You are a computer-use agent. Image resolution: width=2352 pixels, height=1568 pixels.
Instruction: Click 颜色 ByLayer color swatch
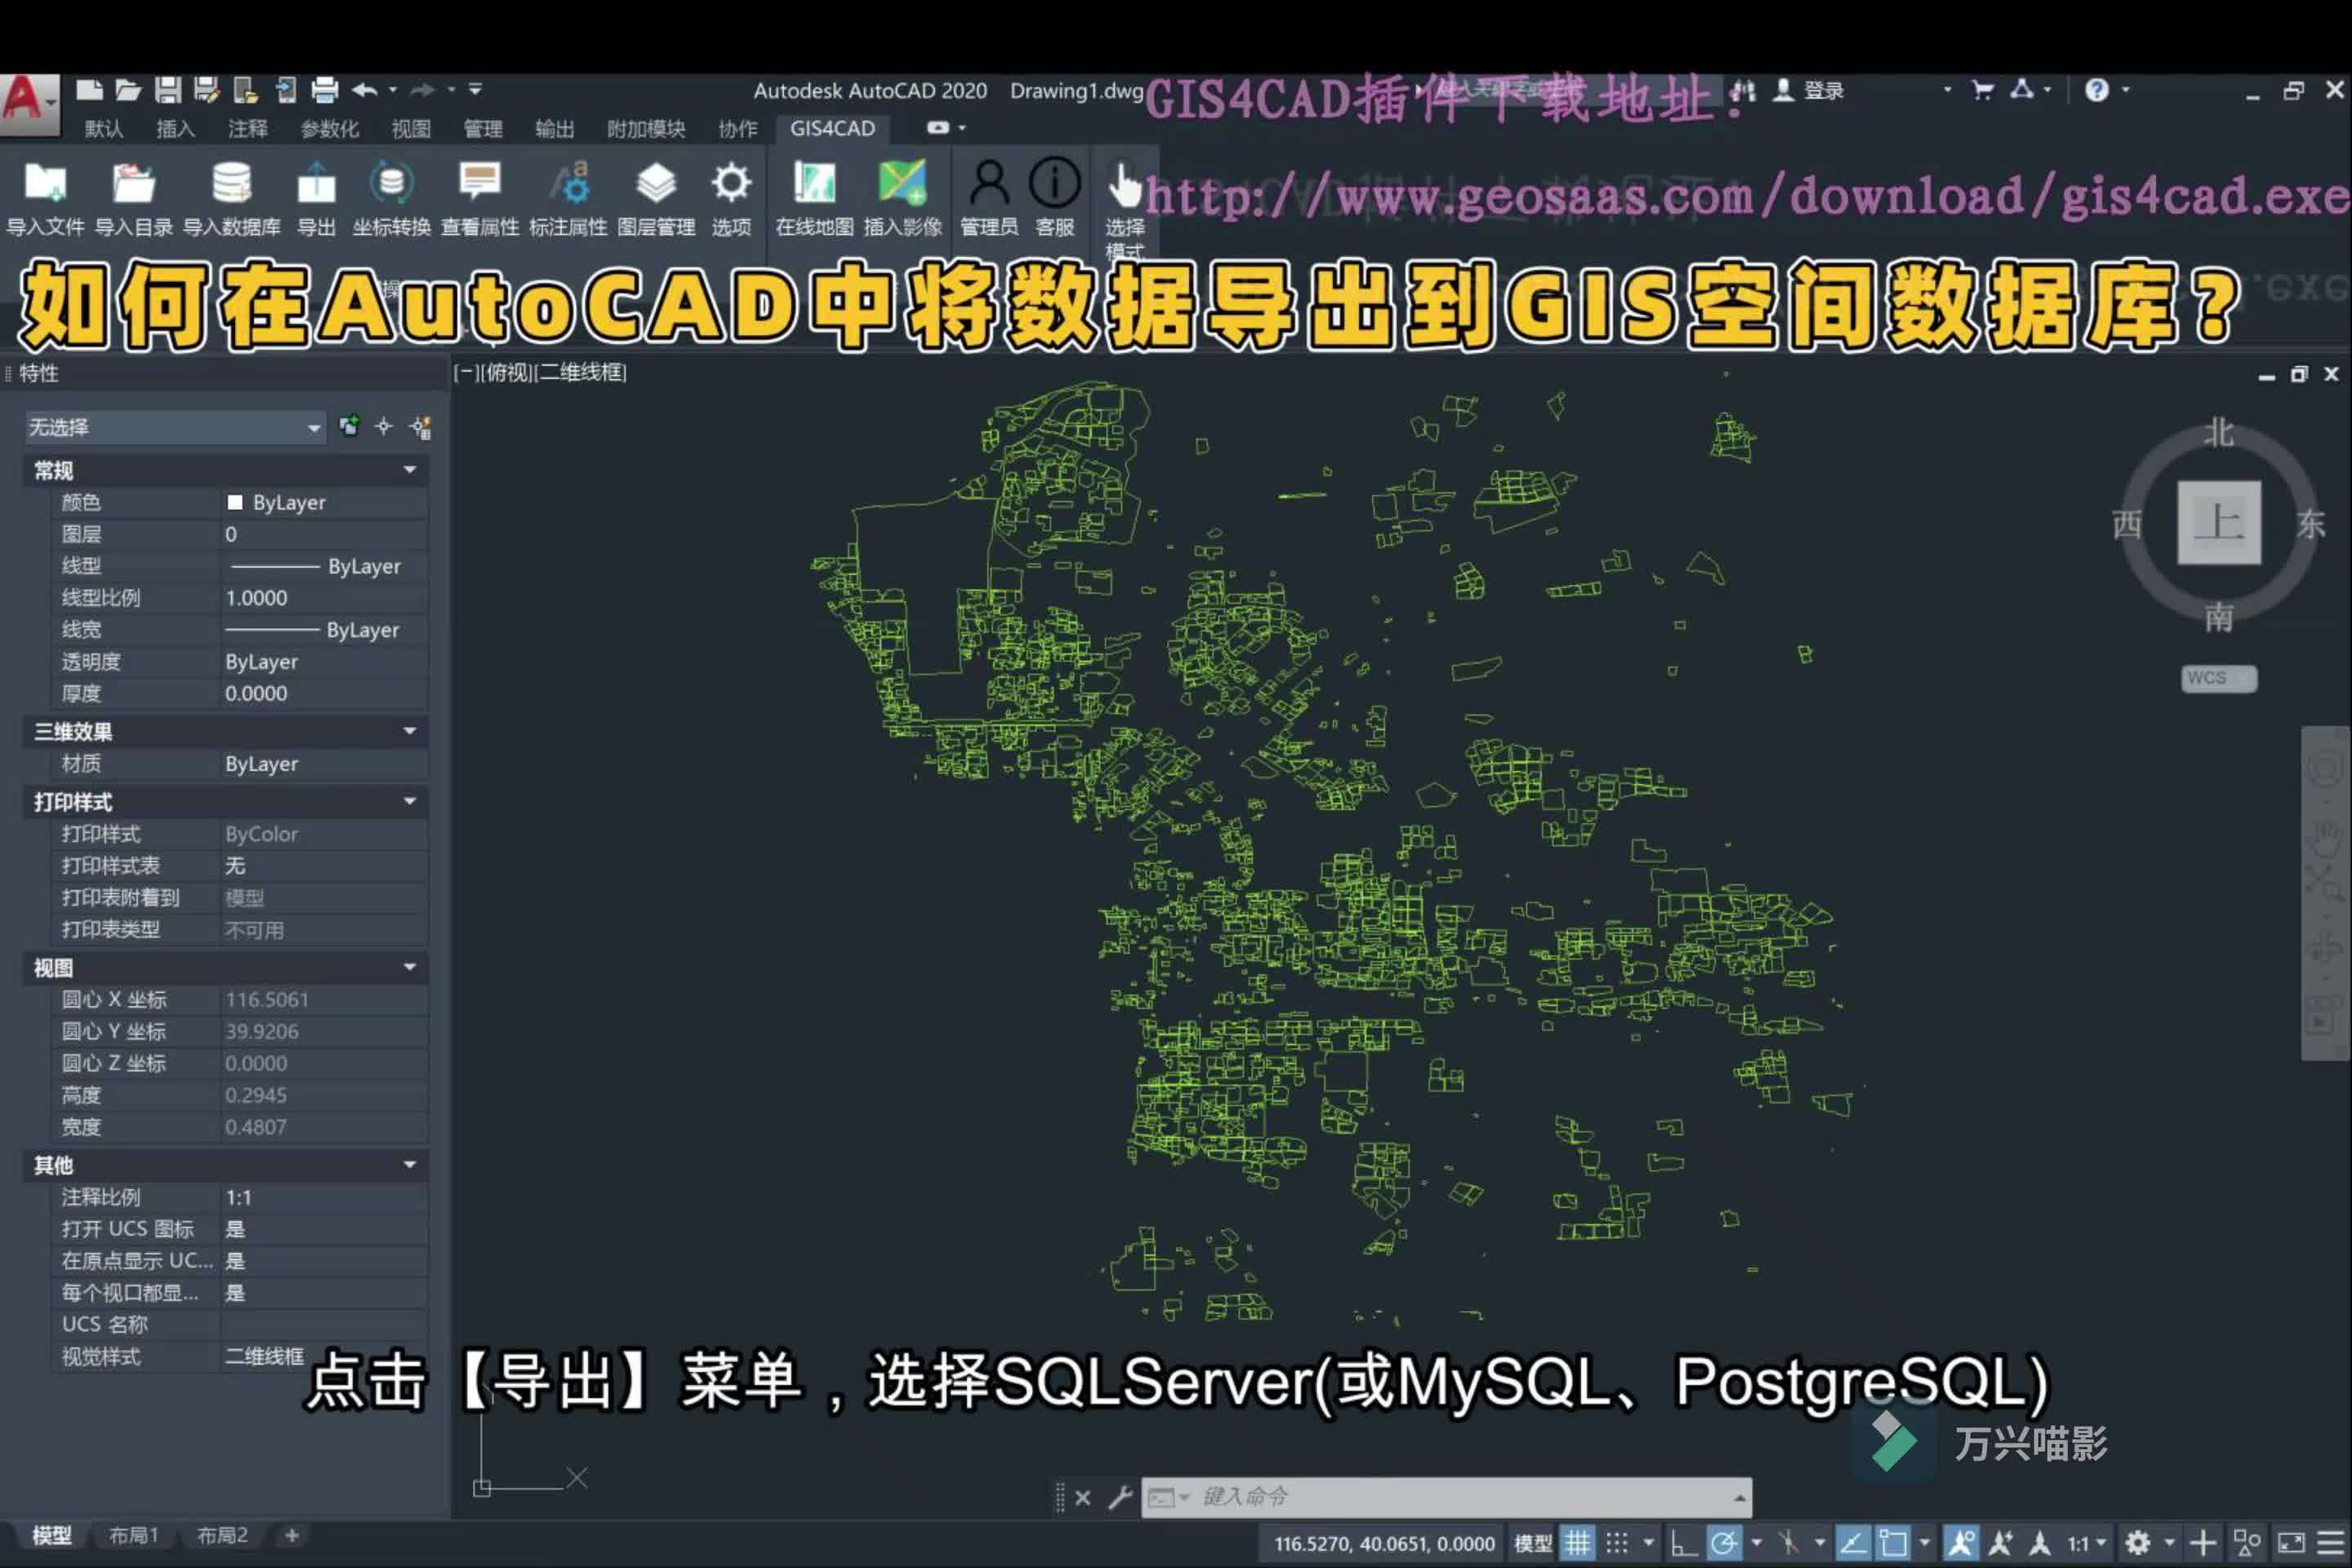(x=235, y=502)
